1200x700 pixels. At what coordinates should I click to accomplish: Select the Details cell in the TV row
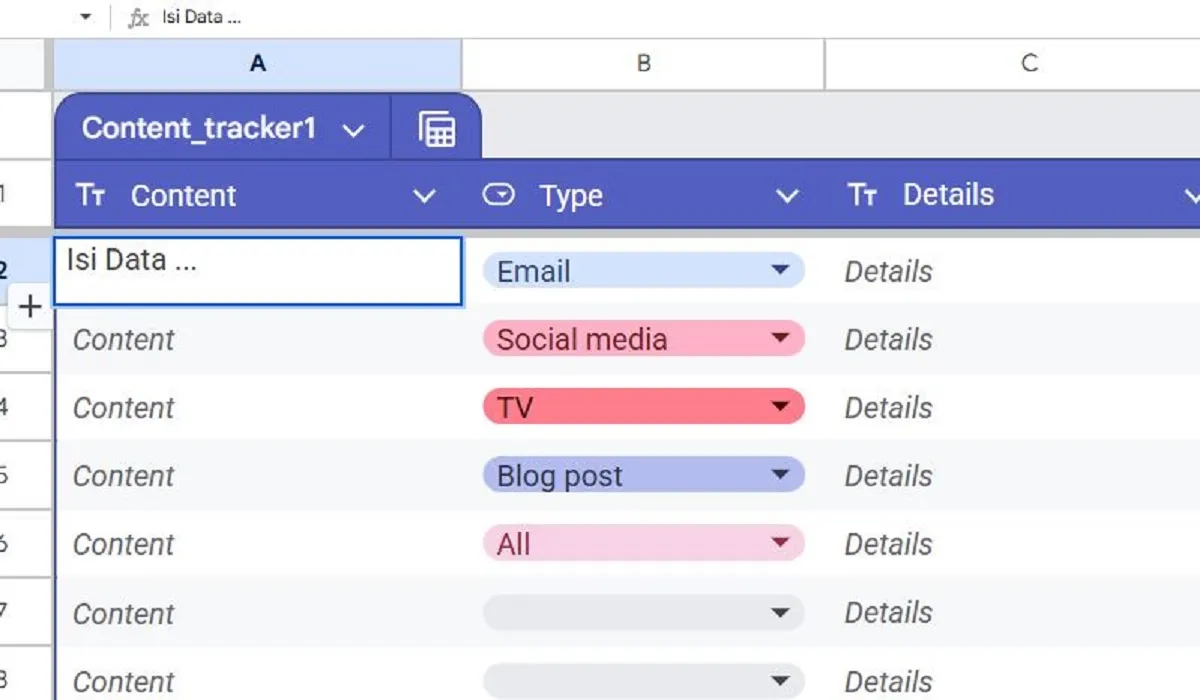1012,407
